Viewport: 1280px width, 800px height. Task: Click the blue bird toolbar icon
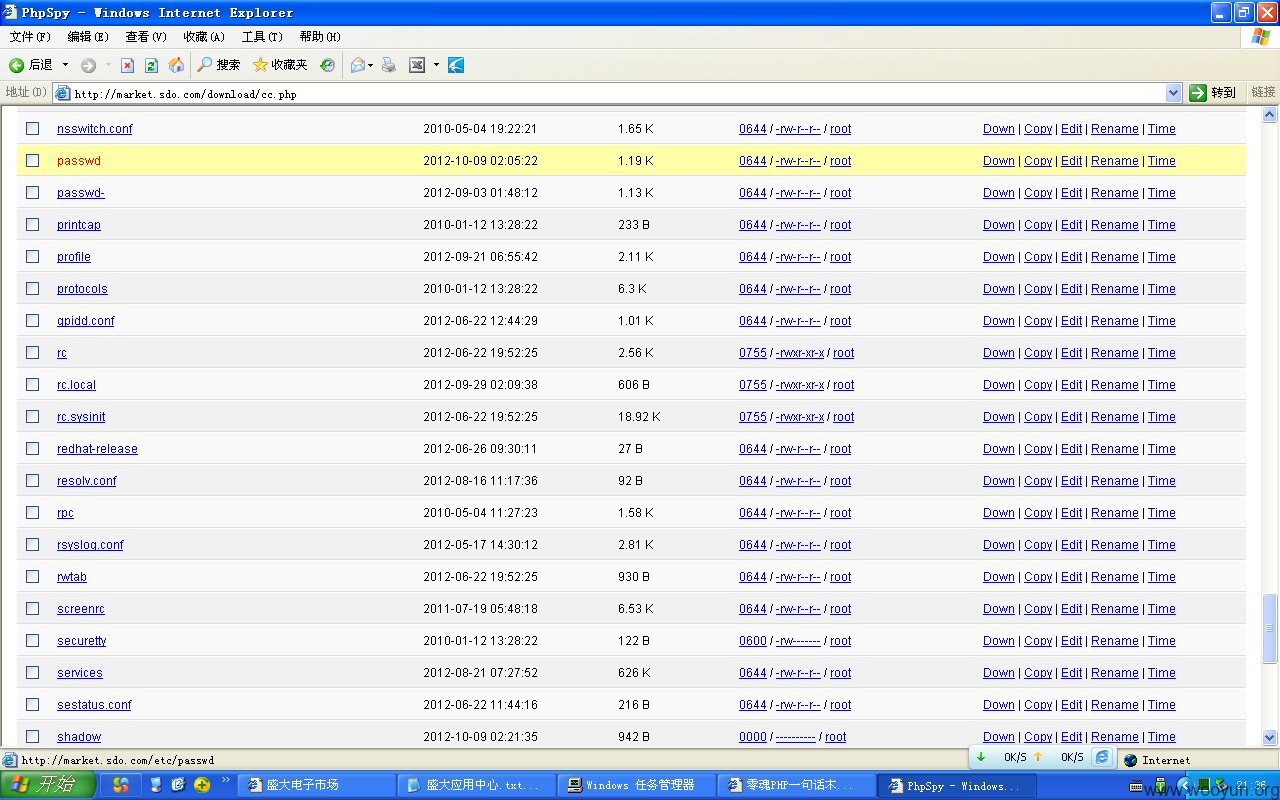pyautogui.click(x=456, y=65)
